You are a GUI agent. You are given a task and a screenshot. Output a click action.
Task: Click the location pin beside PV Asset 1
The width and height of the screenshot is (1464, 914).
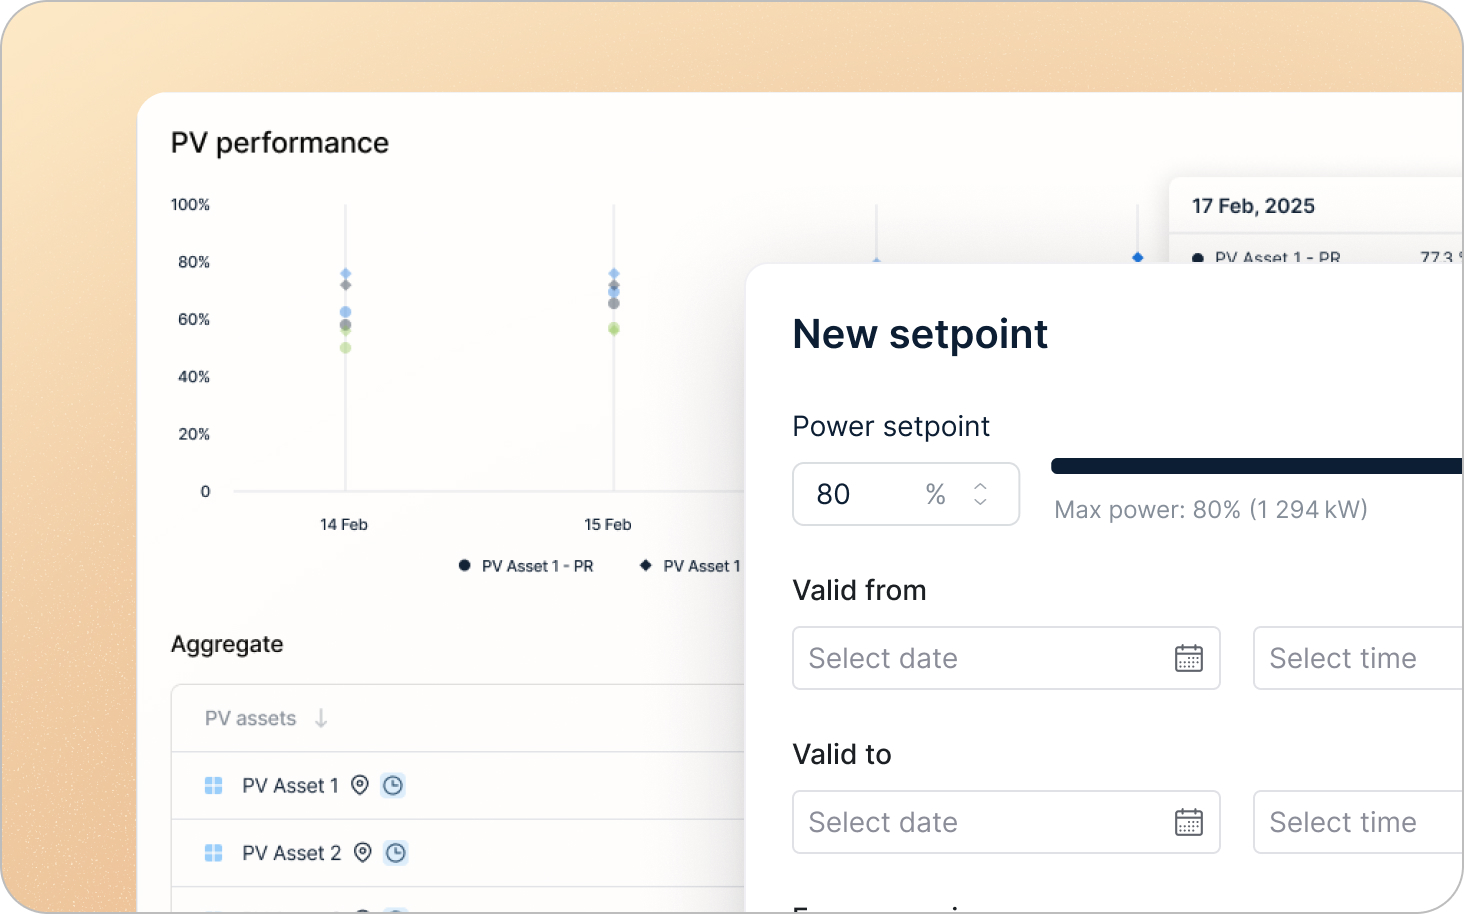pyautogui.click(x=360, y=785)
